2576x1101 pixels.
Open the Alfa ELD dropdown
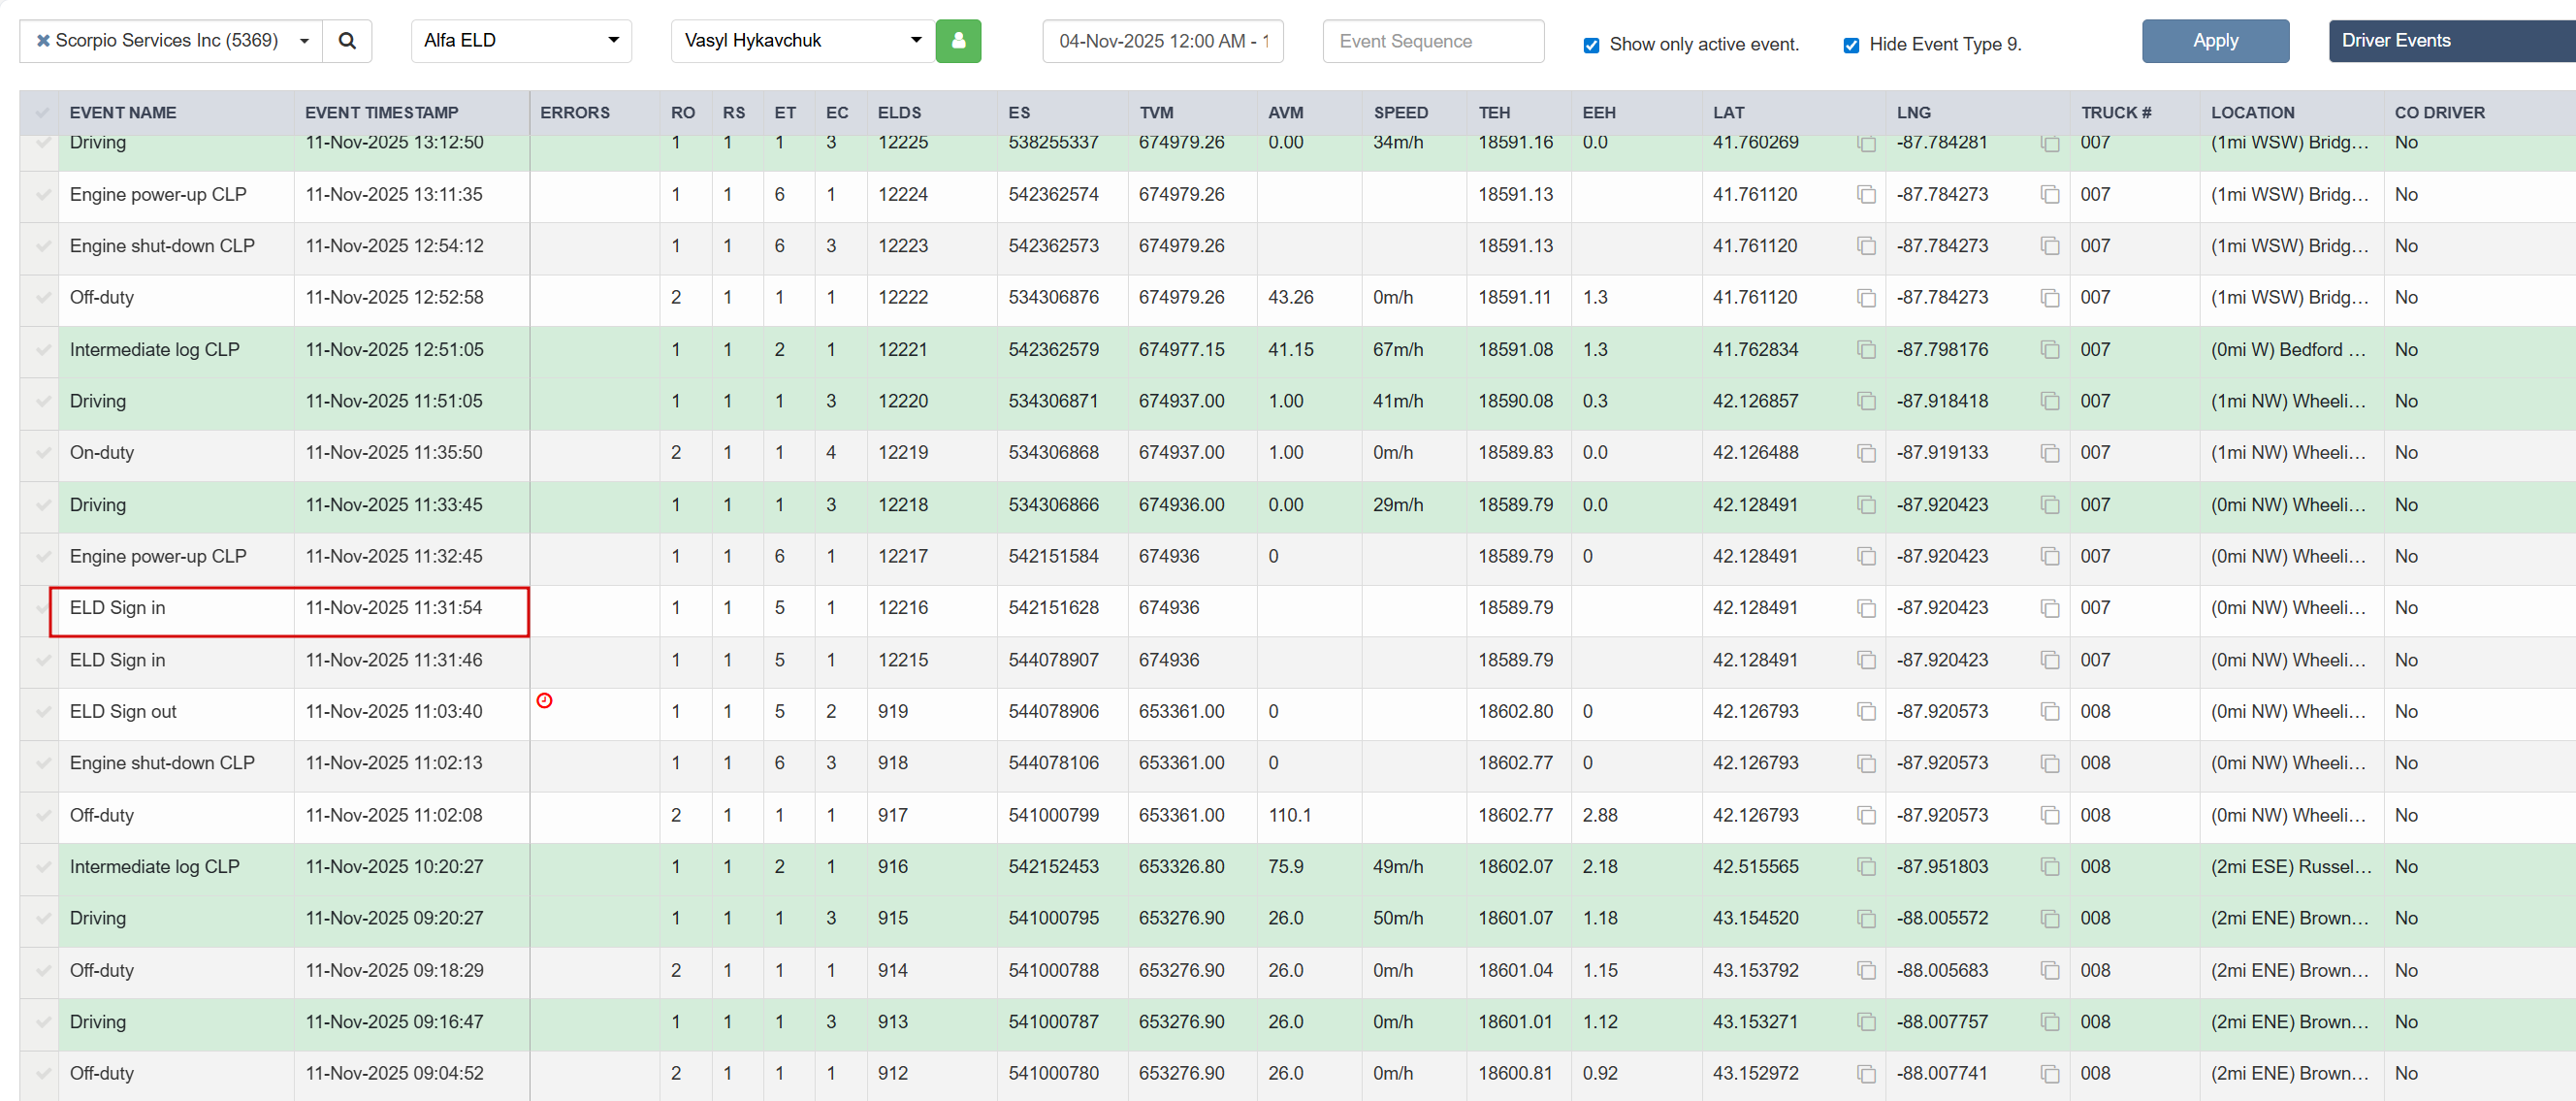click(520, 41)
